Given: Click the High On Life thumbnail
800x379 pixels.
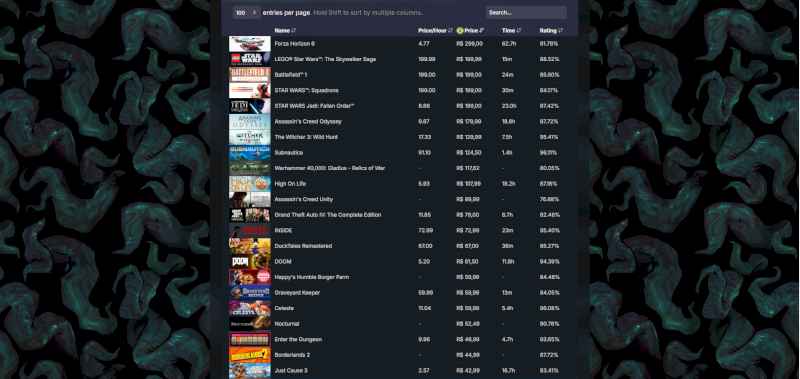Looking at the screenshot, I should click(249, 184).
